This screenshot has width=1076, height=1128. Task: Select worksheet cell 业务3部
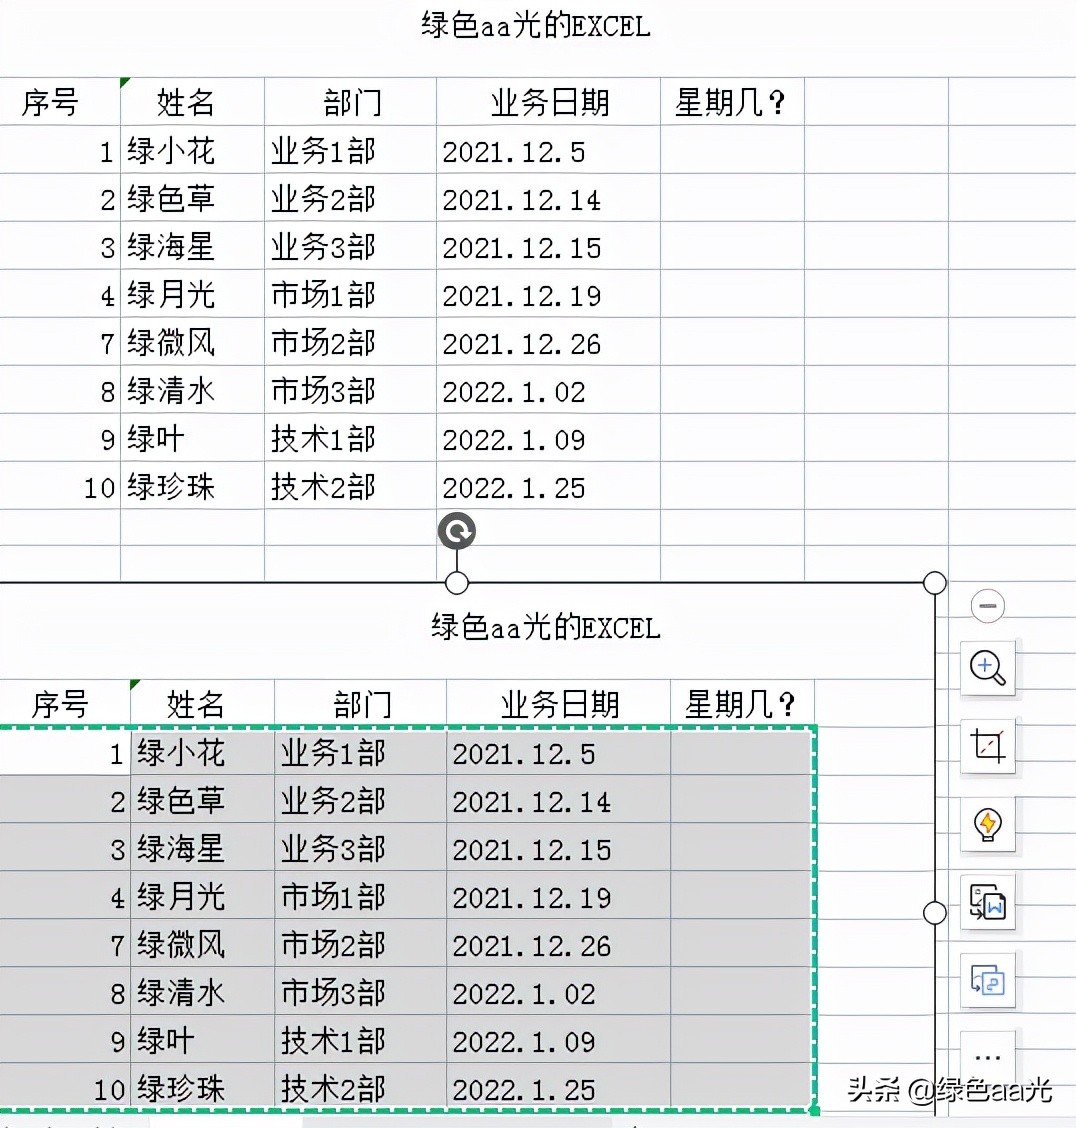pyautogui.click(x=350, y=246)
